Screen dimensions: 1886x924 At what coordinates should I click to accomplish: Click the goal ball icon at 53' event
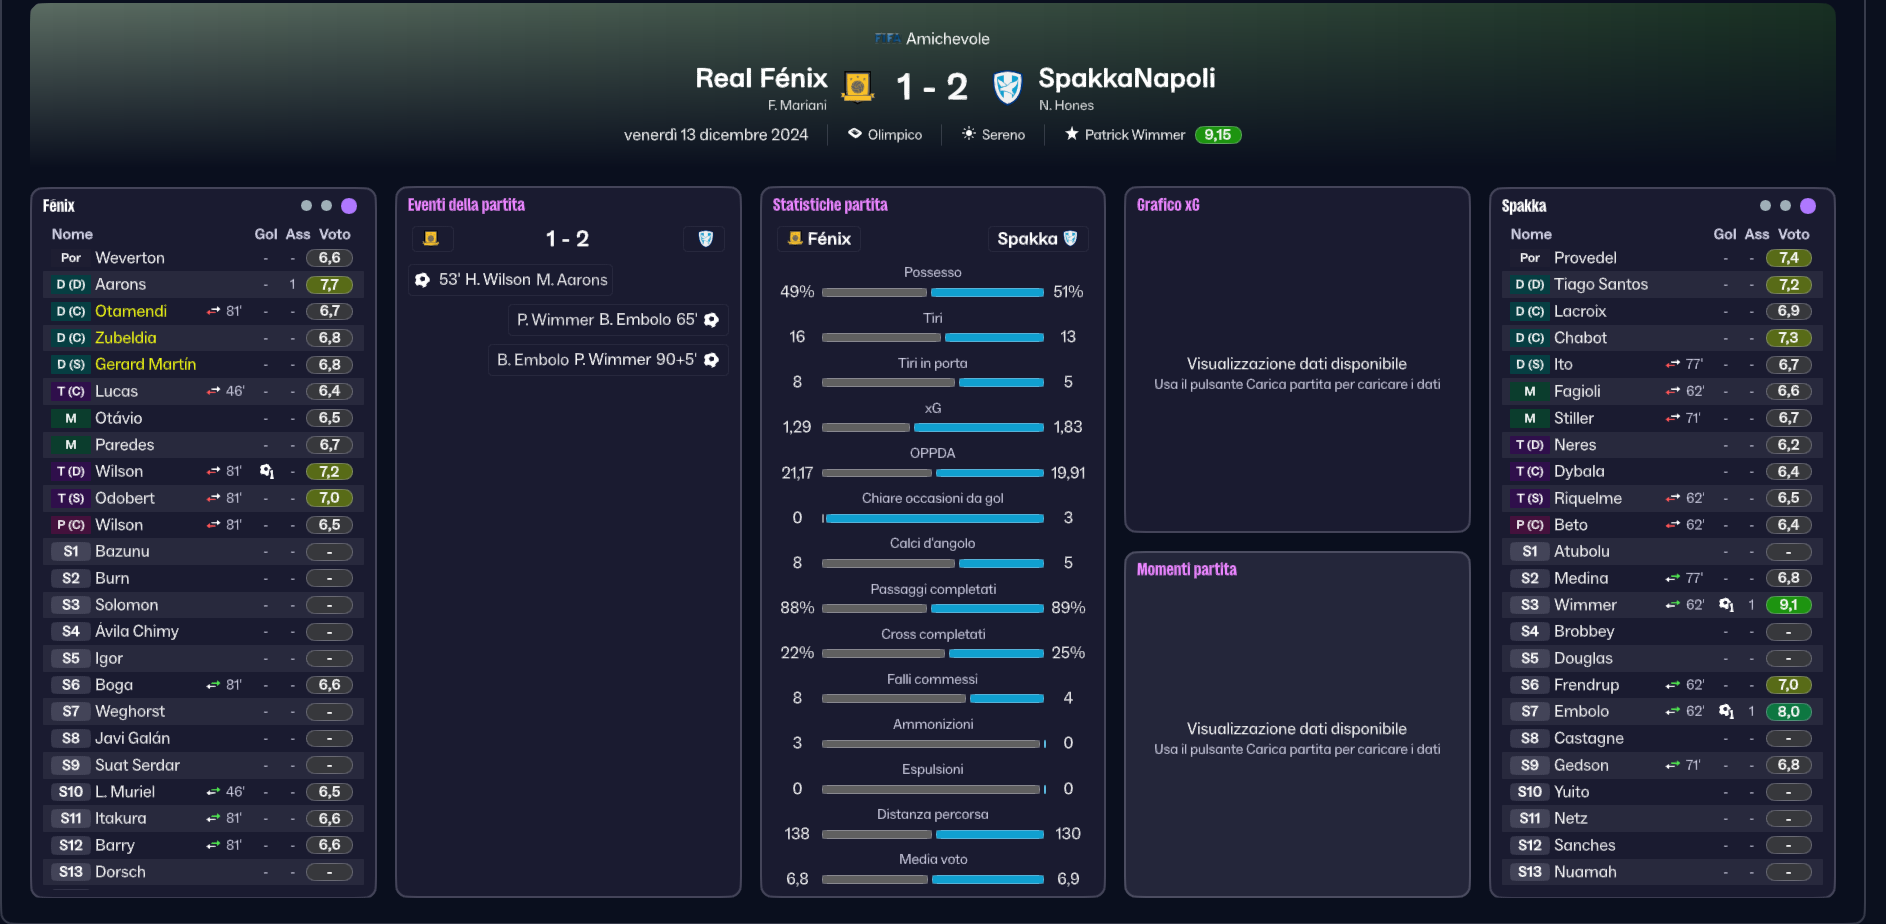[x=422, y=280]
